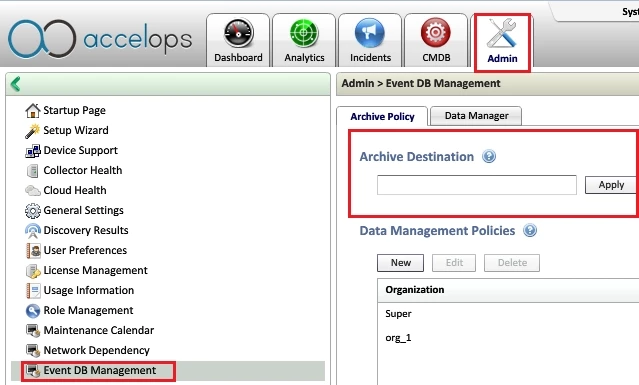Click the Role Management icon

pyautogui.click(x=33, y=310)
